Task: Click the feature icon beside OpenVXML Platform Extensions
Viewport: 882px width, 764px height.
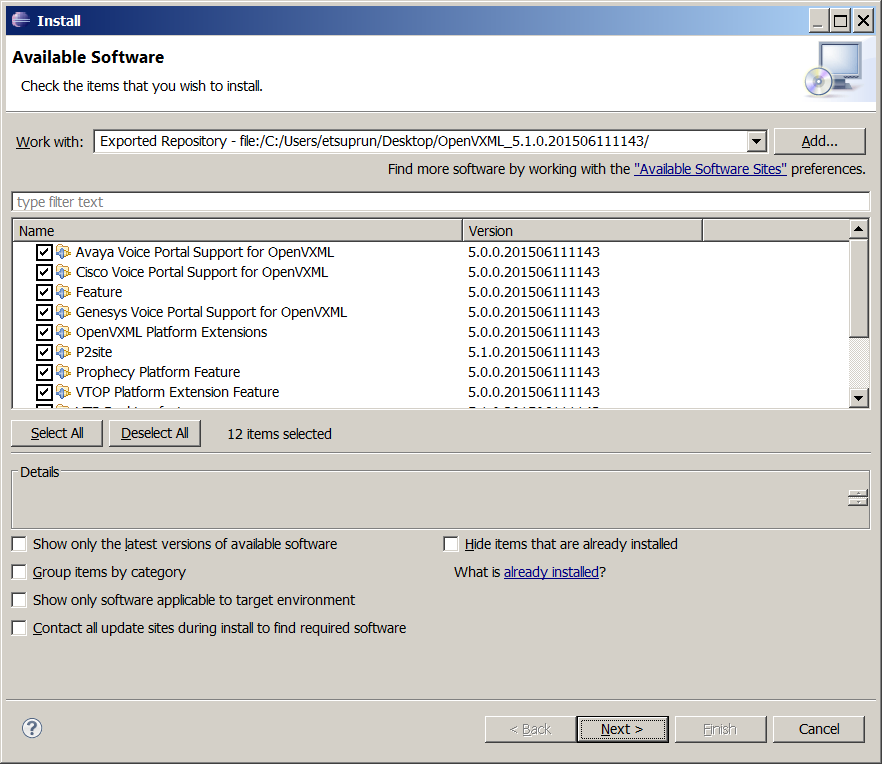Action: [x=64, y=332]
